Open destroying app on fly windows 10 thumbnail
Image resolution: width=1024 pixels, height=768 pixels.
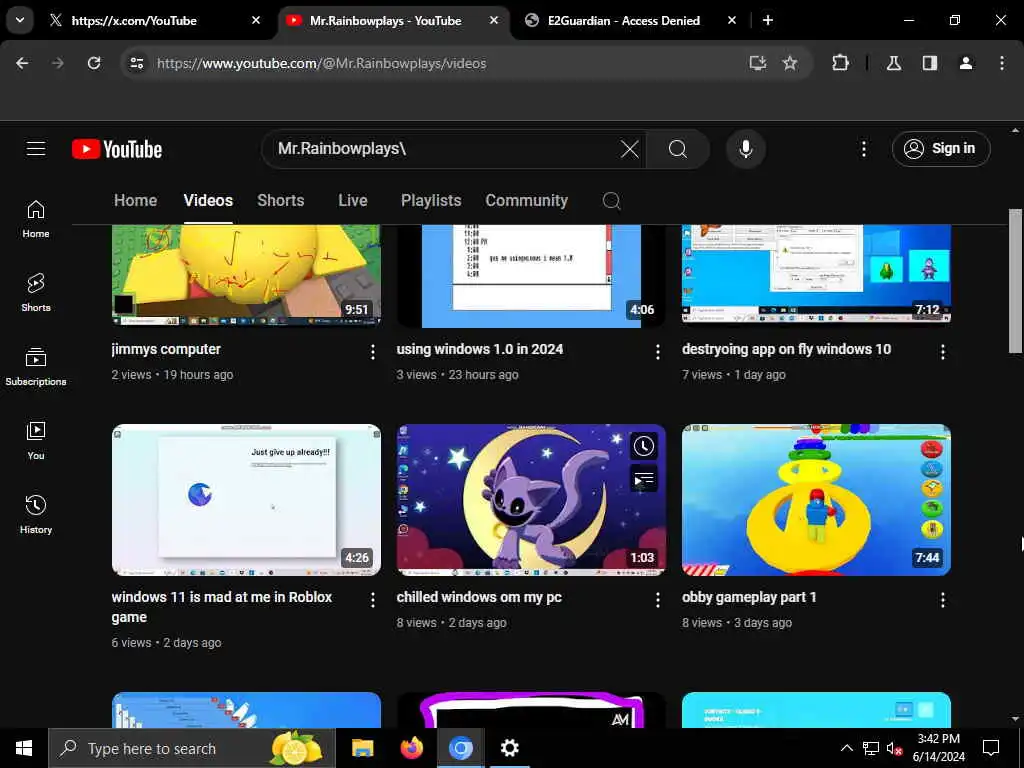[x=816, y=276]
